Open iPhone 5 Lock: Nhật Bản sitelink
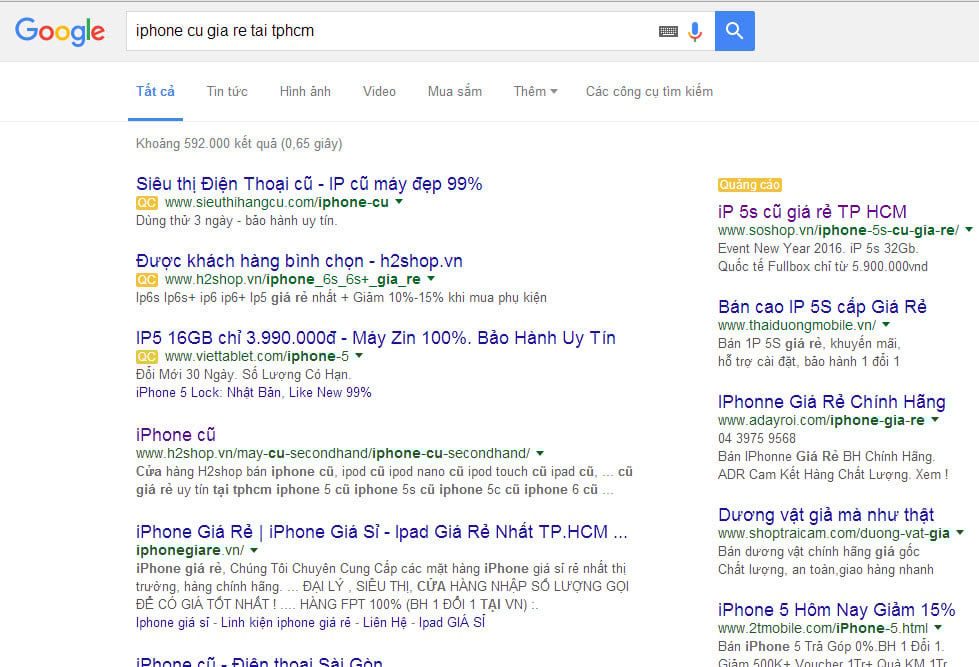The width and height of the screenshot is (979, 667). (x=208, y=392)
